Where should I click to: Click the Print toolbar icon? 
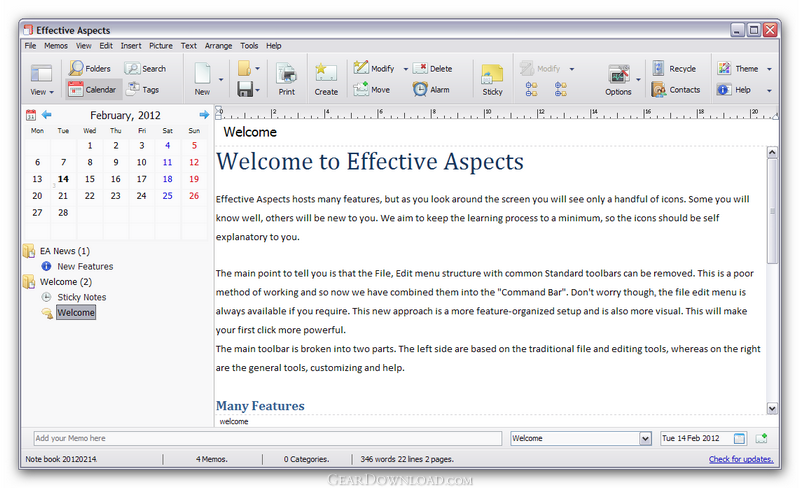pos(286,79)
